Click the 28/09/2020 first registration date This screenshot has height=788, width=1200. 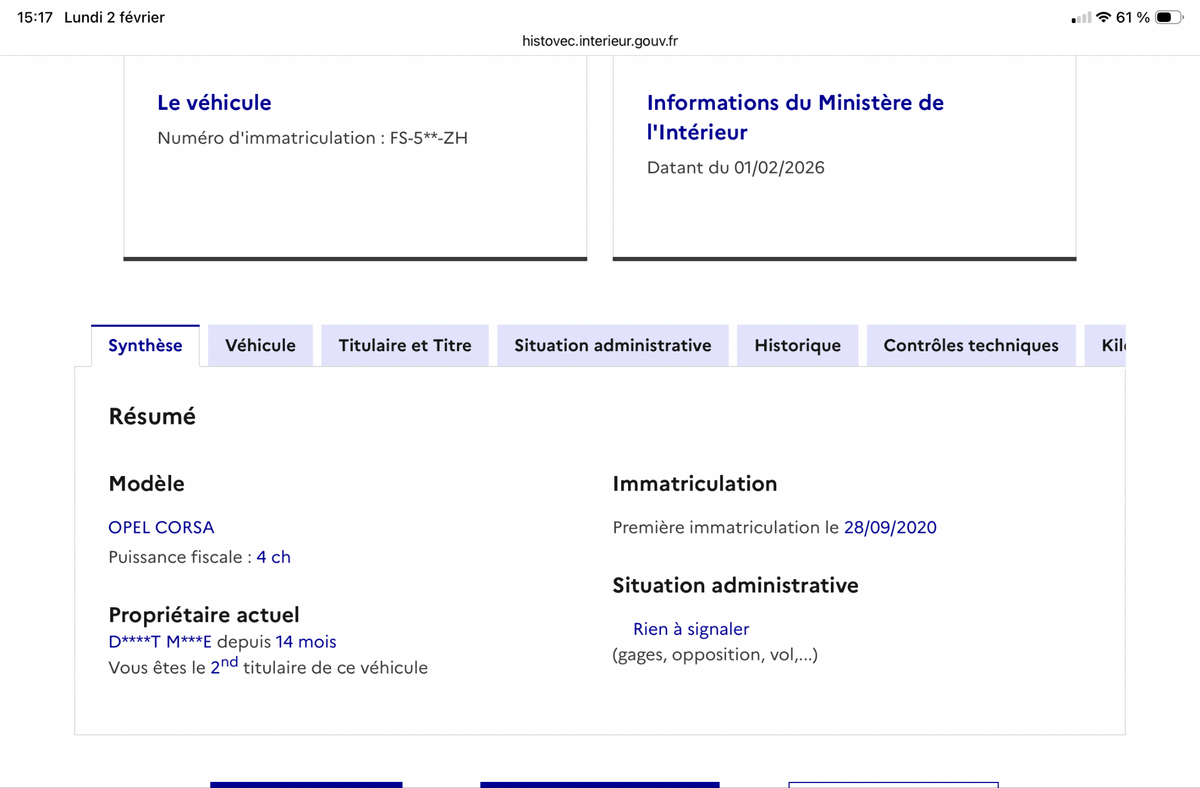(x=890, y=527)
